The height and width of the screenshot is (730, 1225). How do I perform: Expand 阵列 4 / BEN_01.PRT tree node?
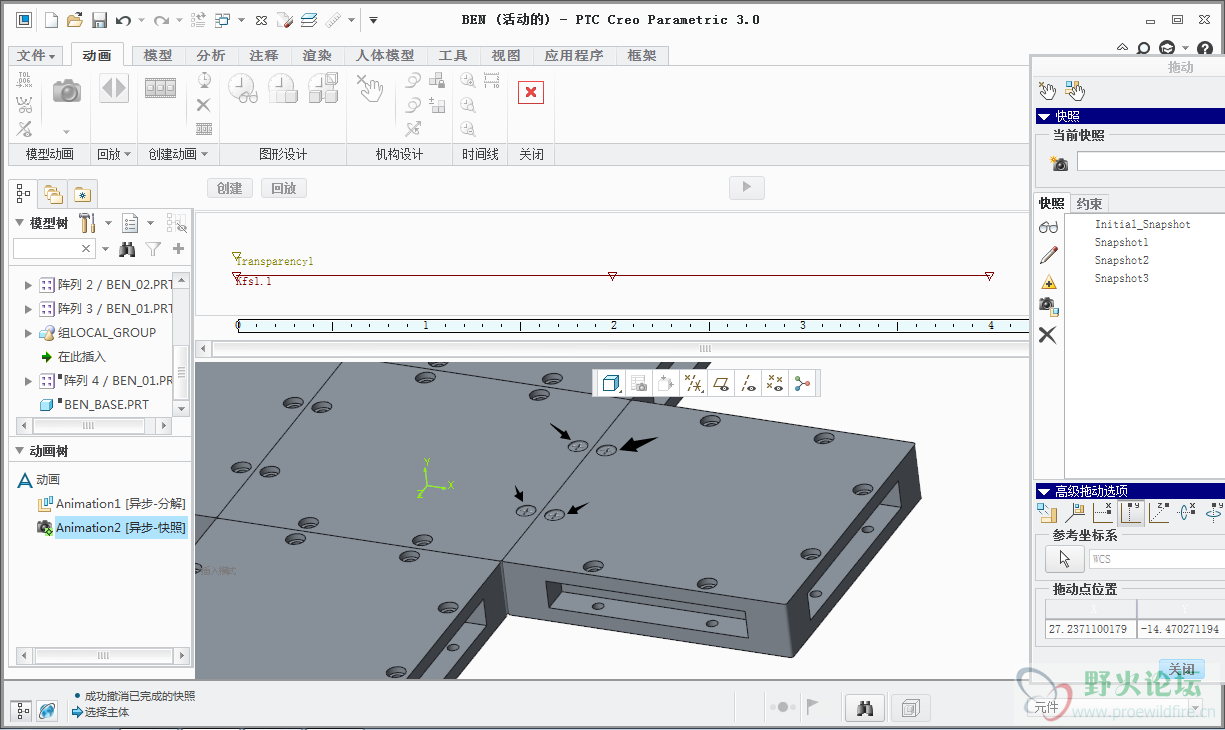point(28,381)
